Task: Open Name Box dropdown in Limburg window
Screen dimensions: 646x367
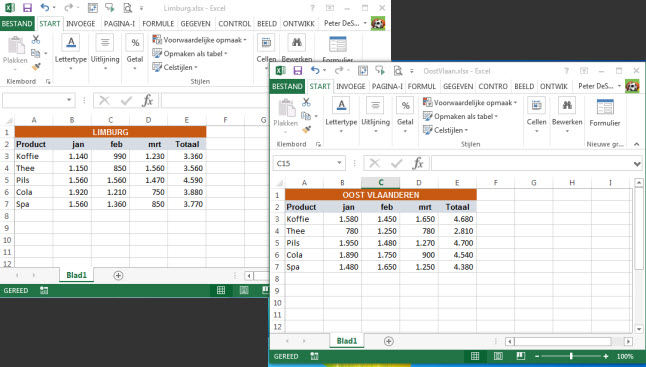Action: pyautogui.click(x=69, y=100)
